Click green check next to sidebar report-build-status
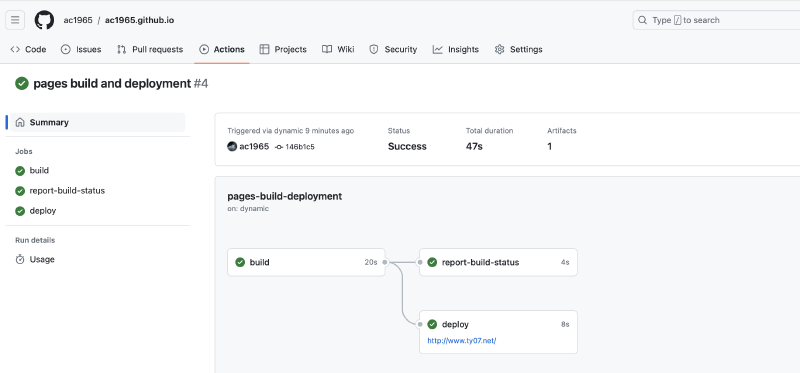The image size is (800, 373). pyautogui.click(x=20, y=191)
